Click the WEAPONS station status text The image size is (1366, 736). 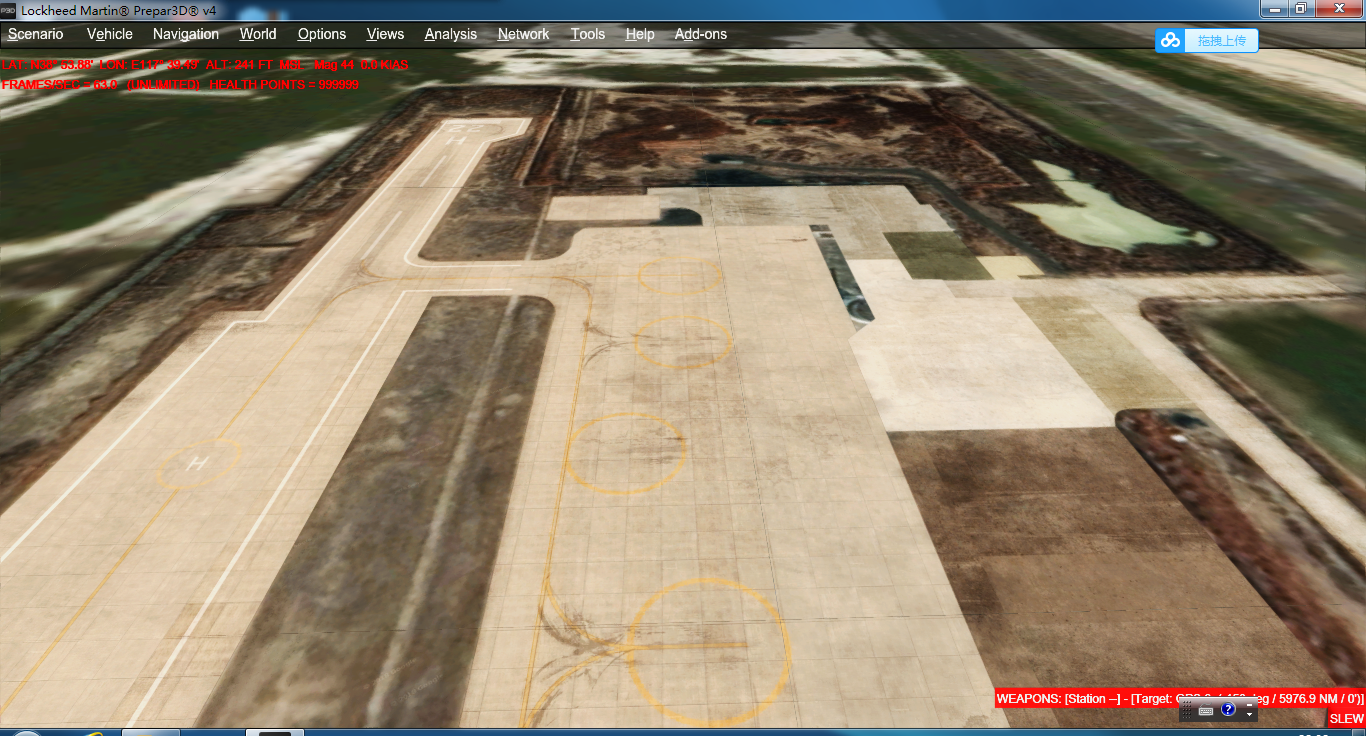1180,699
